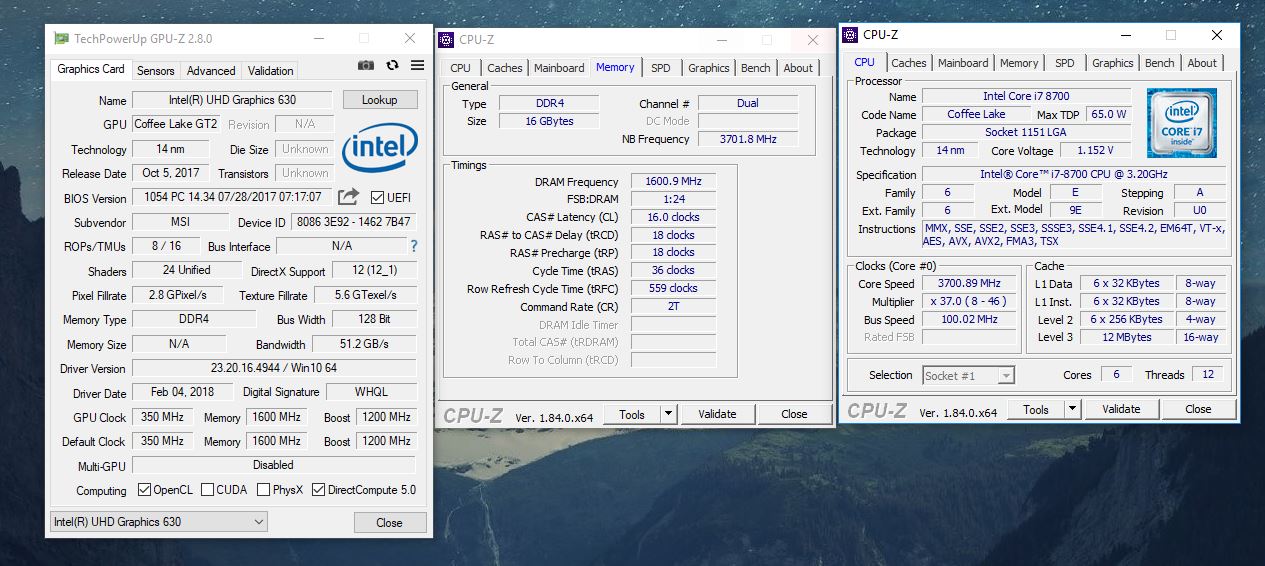The width and height of the screenshot is (1265, 566).
Task: Click the Device ID value in GPU-Z
Action: [x=354, y=222]
